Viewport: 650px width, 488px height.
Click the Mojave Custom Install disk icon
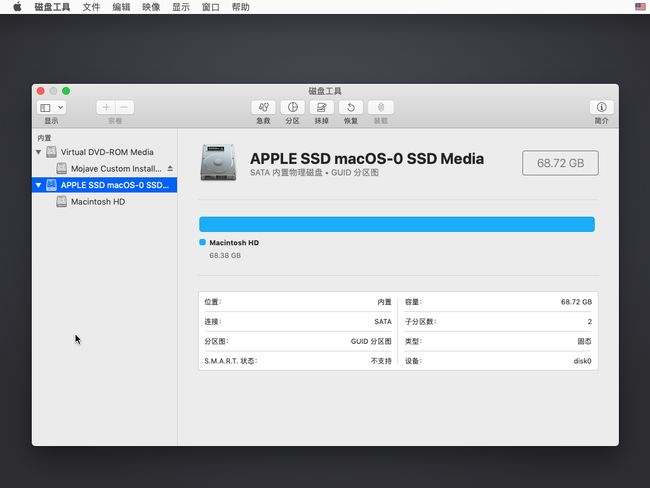pyautogui.click(x=61, y=168)
